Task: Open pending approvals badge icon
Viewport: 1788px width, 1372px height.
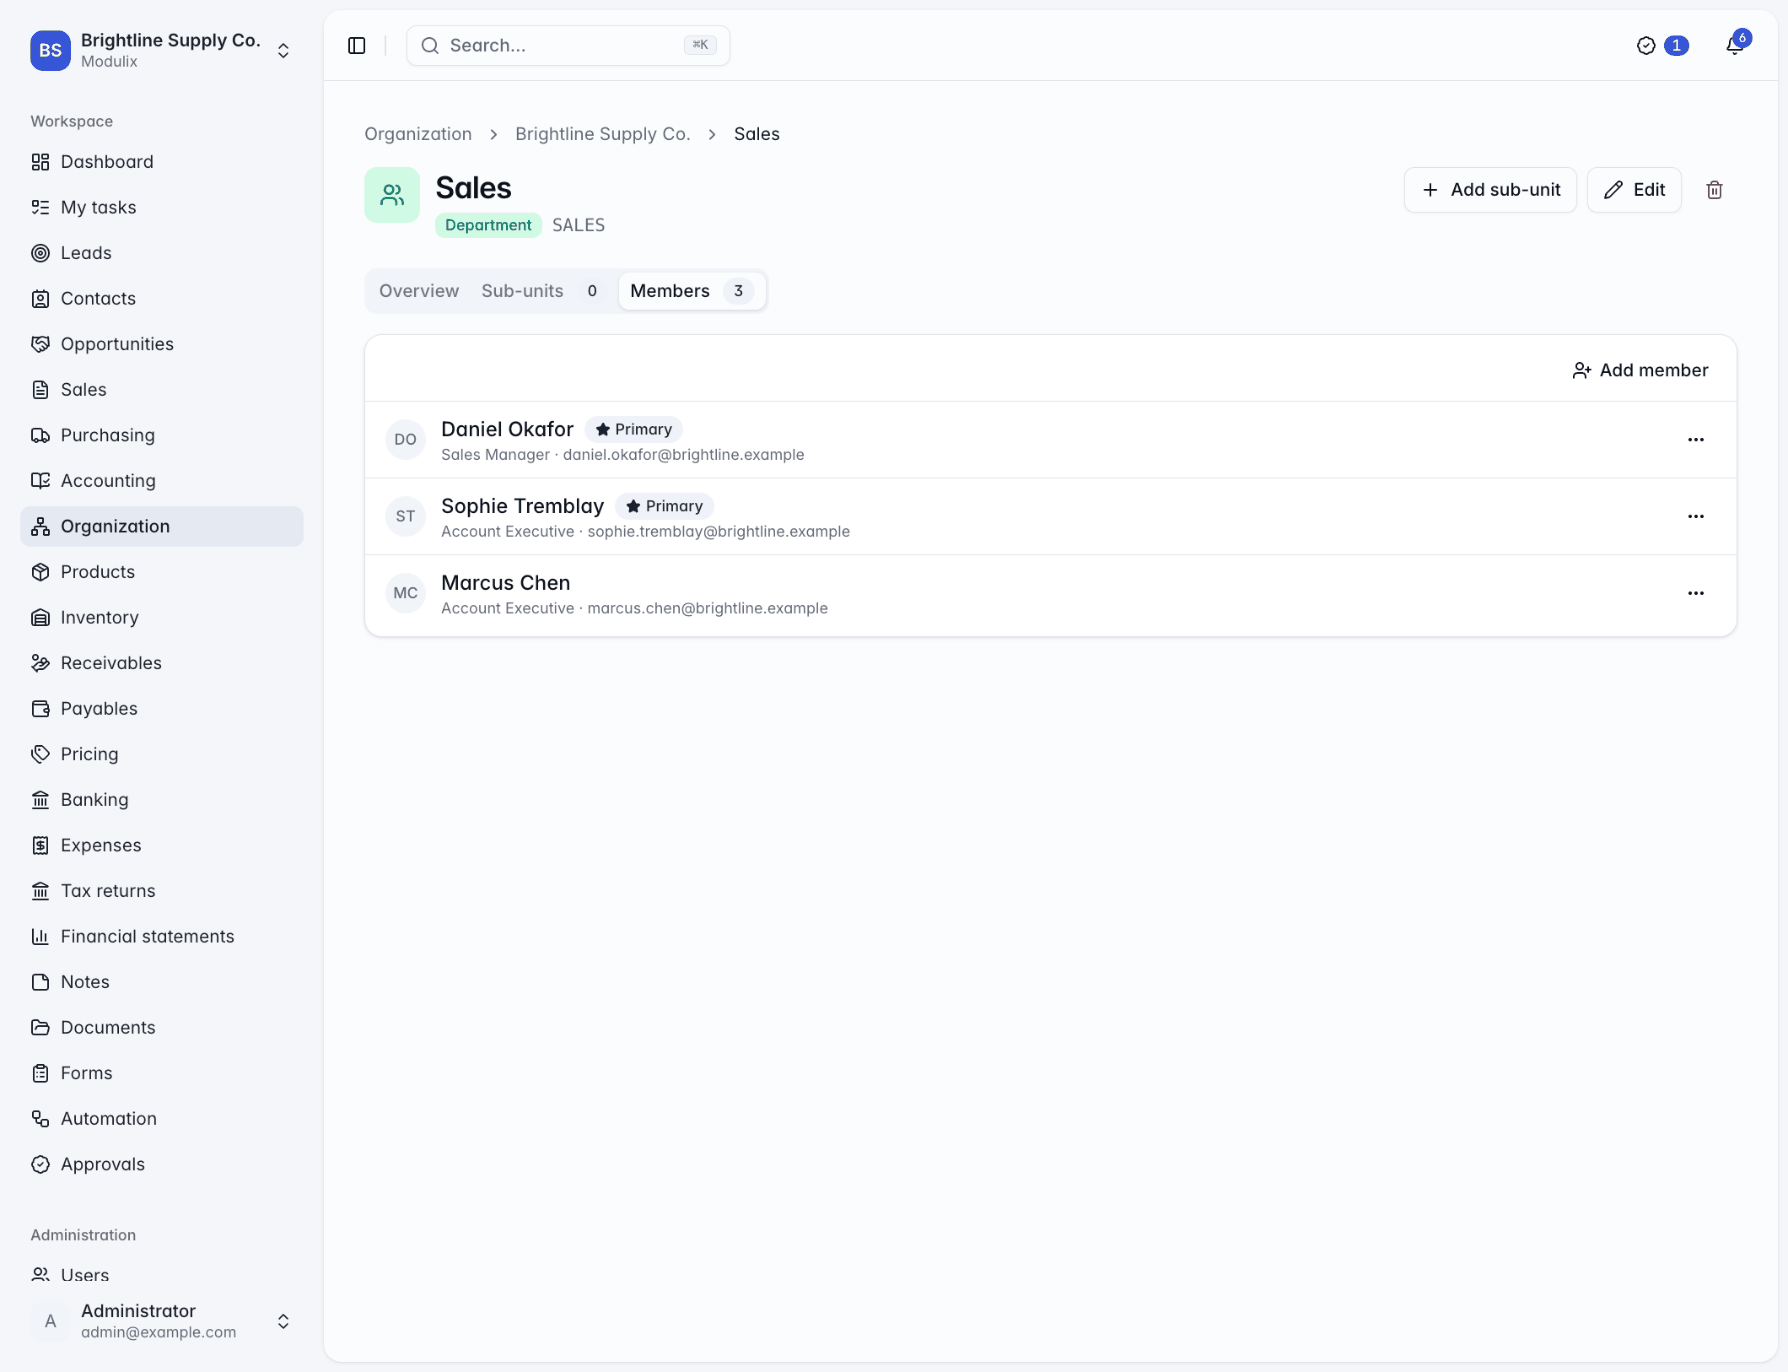Action: [1662, 46]
